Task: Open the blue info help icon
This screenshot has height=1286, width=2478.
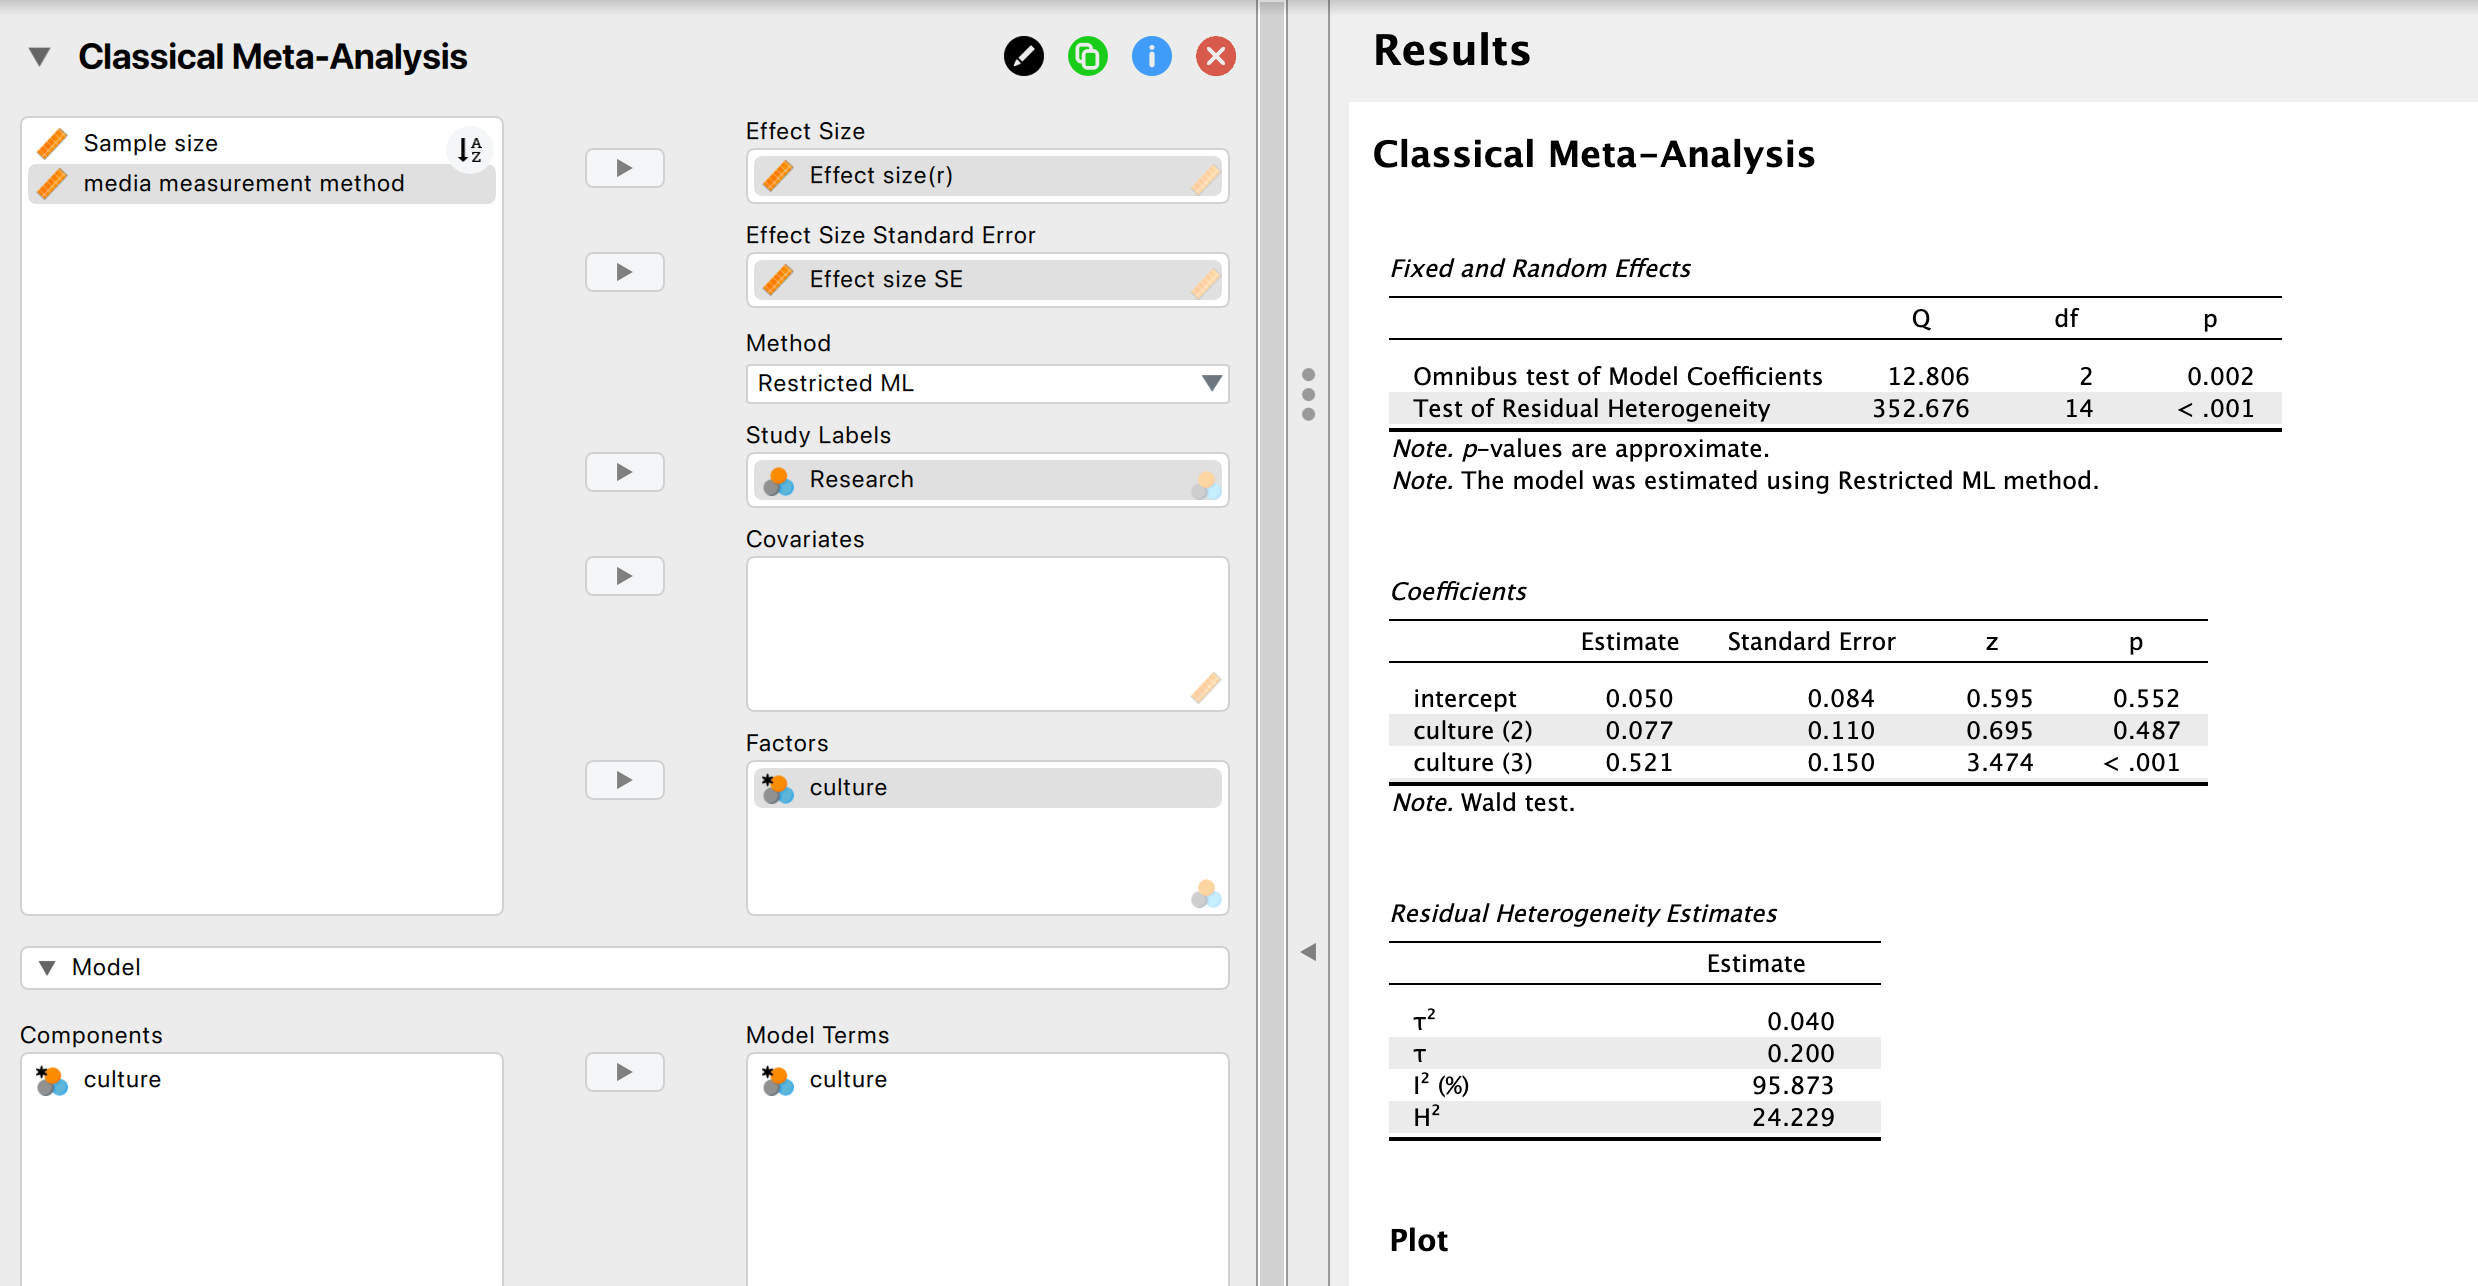Action: click(1151, 56)
